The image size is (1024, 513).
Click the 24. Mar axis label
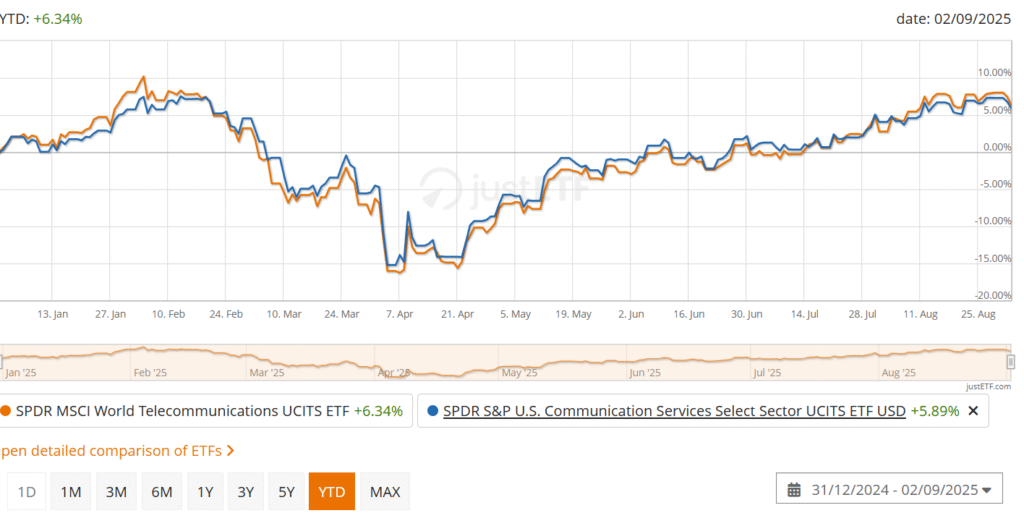(342, 314)
